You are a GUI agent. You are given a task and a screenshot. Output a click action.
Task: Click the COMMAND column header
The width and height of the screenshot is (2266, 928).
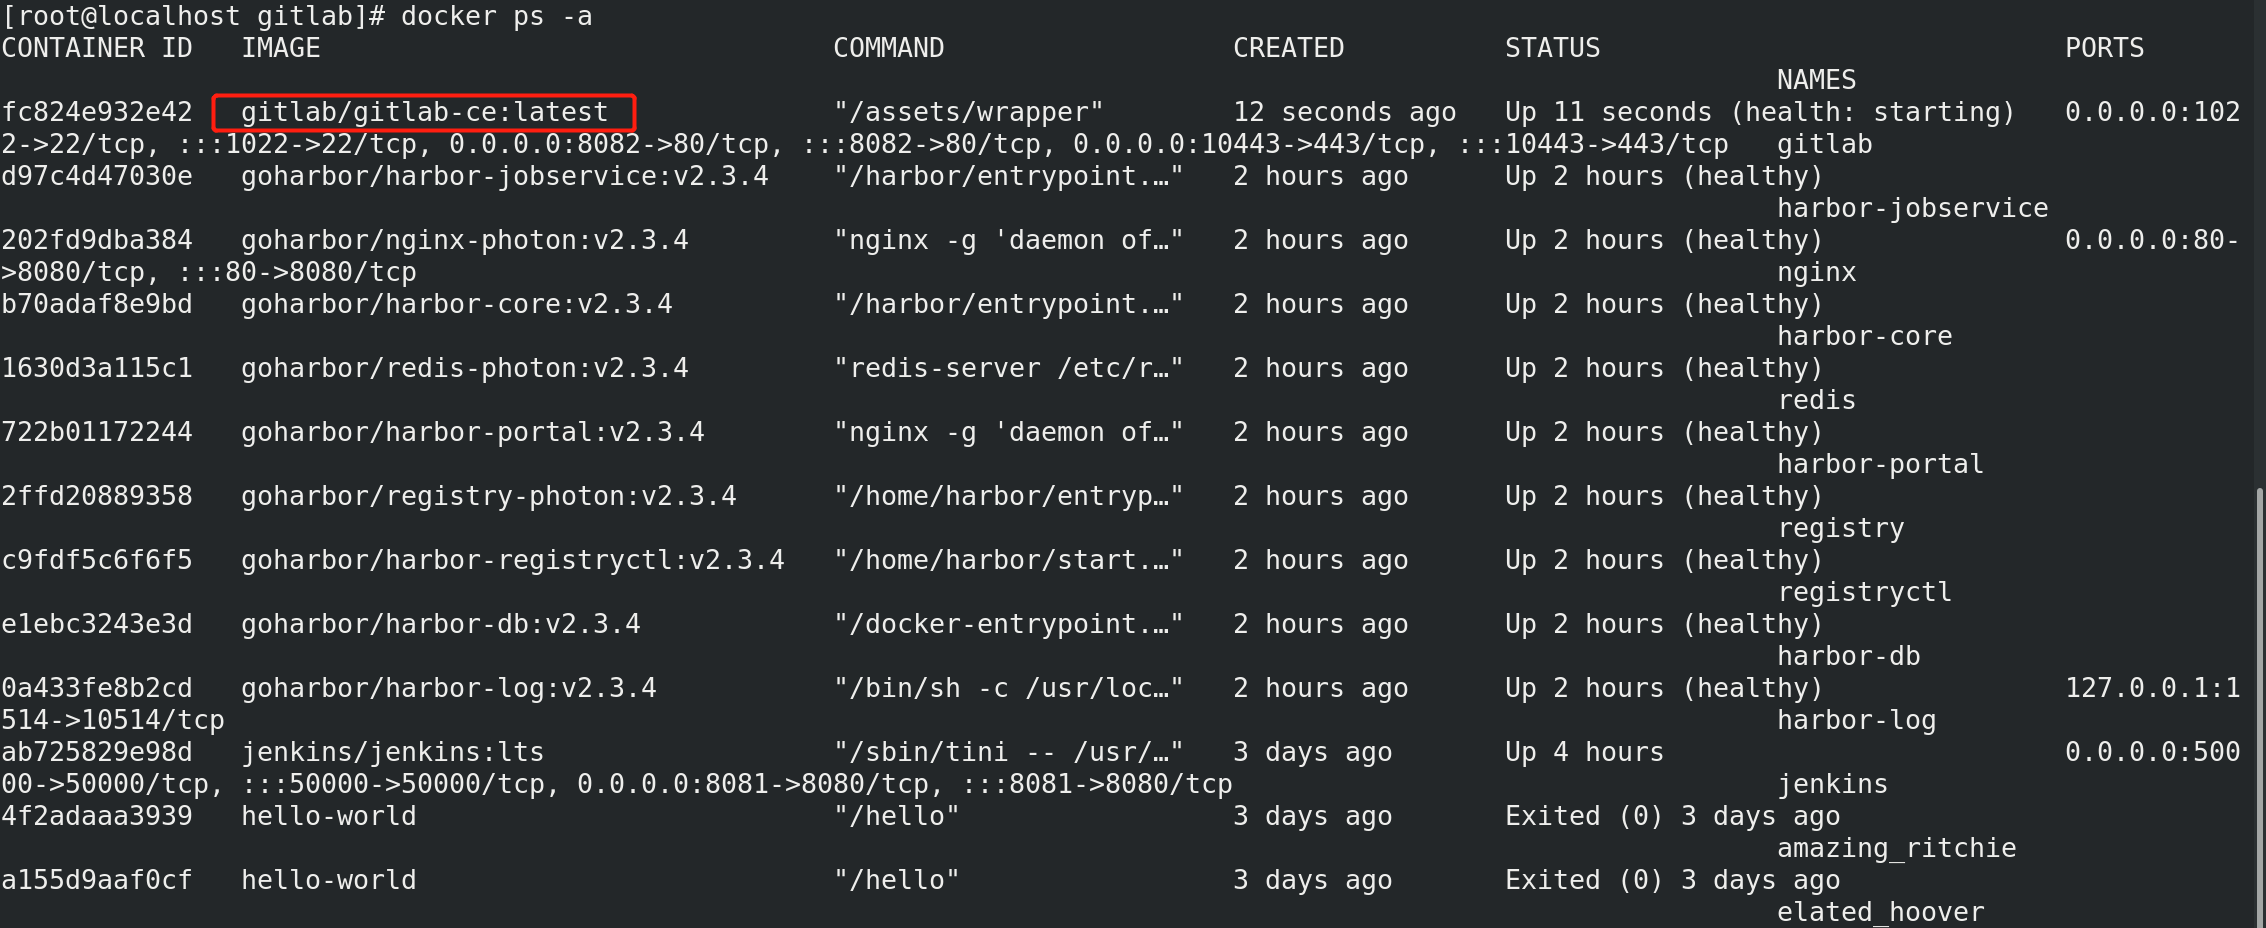[x=889, y=48]
